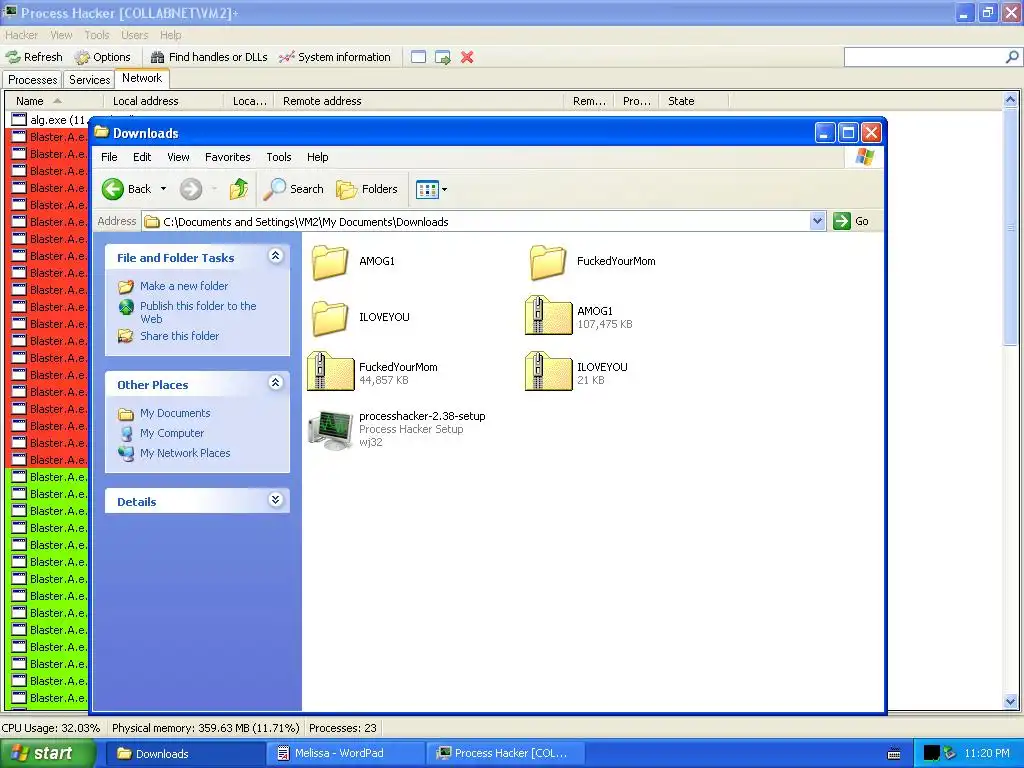This screenshot has width=1024, height=768.
Task: Select the ILOVEYOU folder icon
Action: click(330, 318)
